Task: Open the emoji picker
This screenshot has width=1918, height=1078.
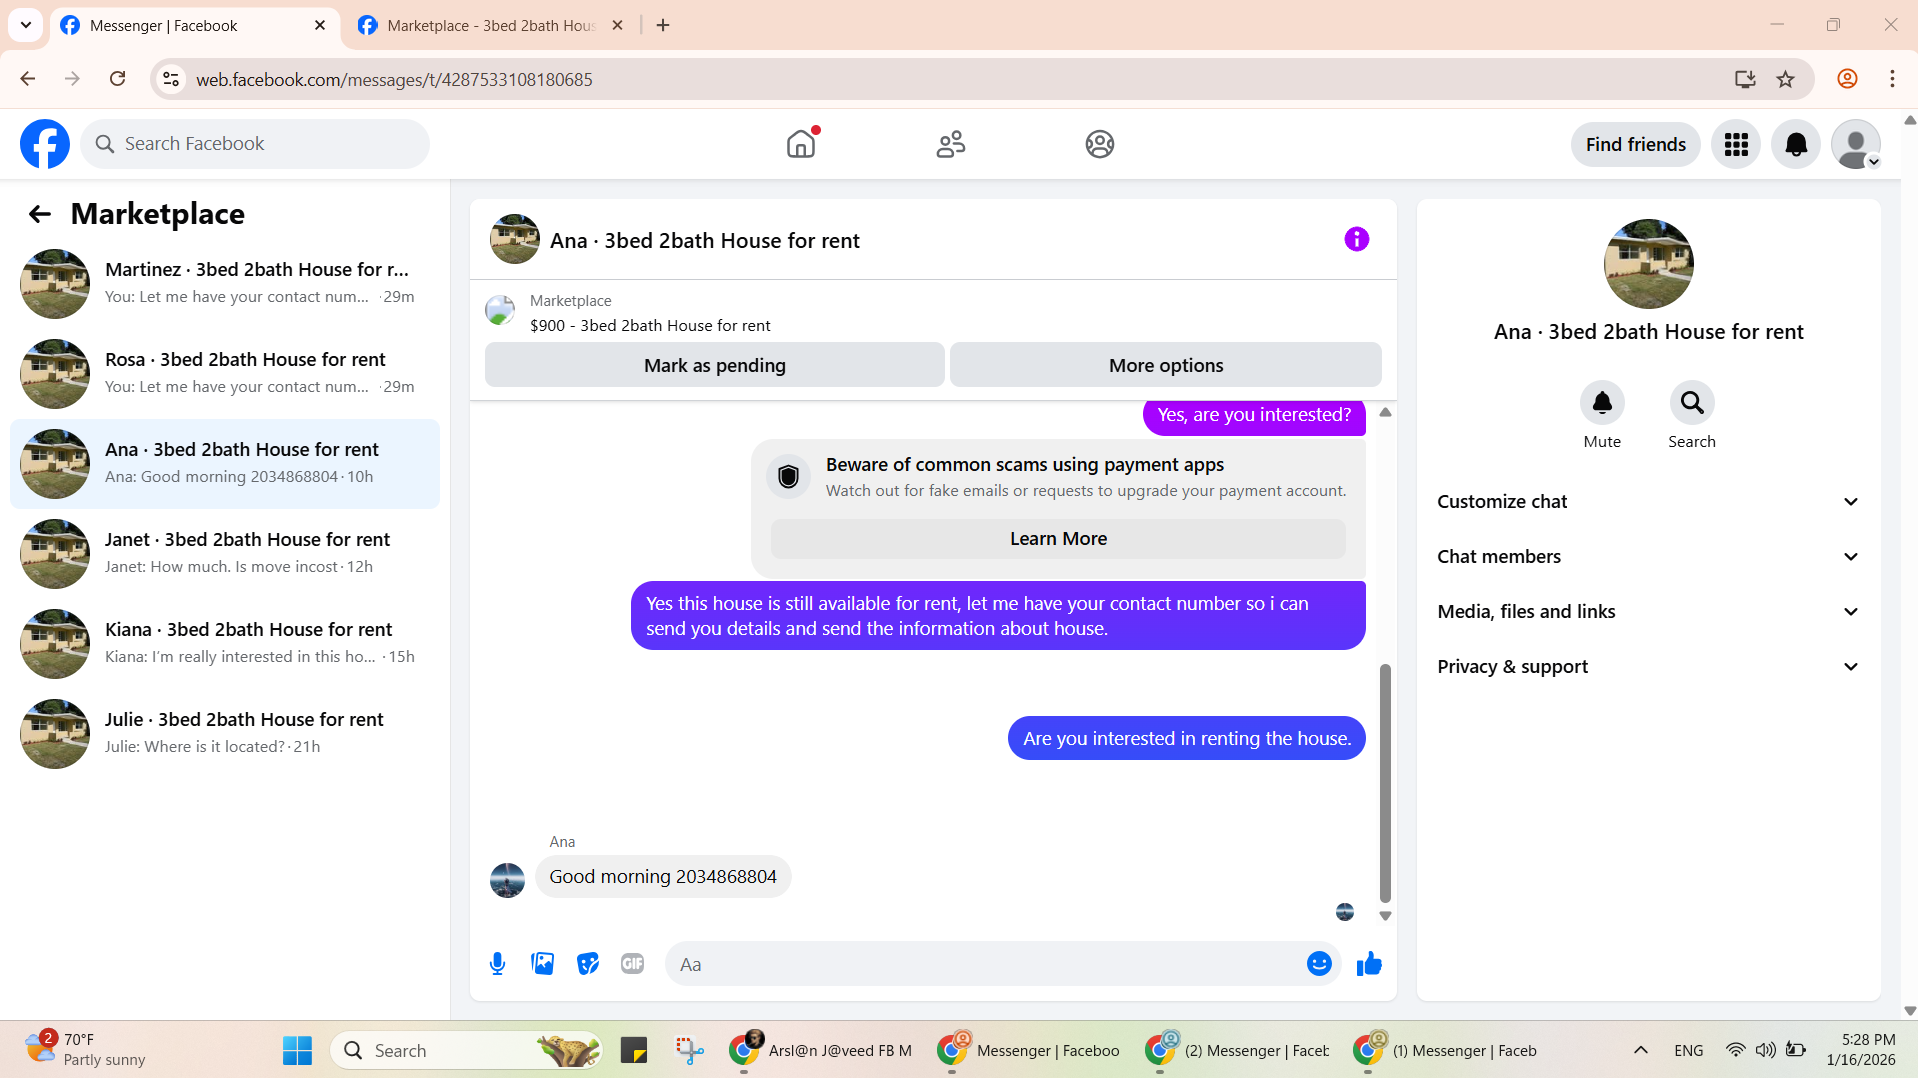Action: [1319, 964]
